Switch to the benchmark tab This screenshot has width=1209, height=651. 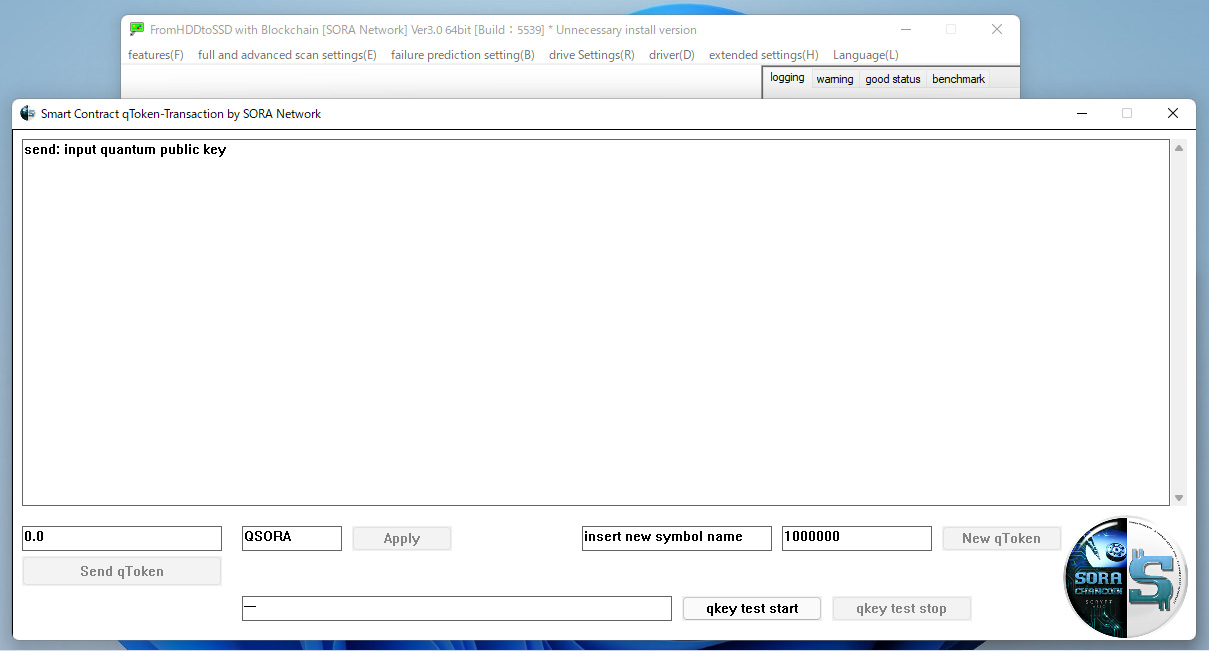[959, 79]
